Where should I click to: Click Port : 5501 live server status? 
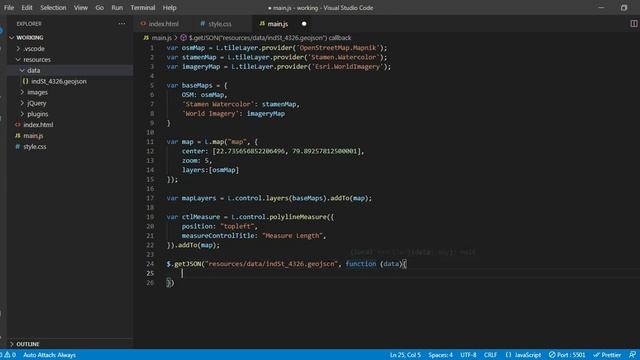pyautogui.click(x=567, y=355)
